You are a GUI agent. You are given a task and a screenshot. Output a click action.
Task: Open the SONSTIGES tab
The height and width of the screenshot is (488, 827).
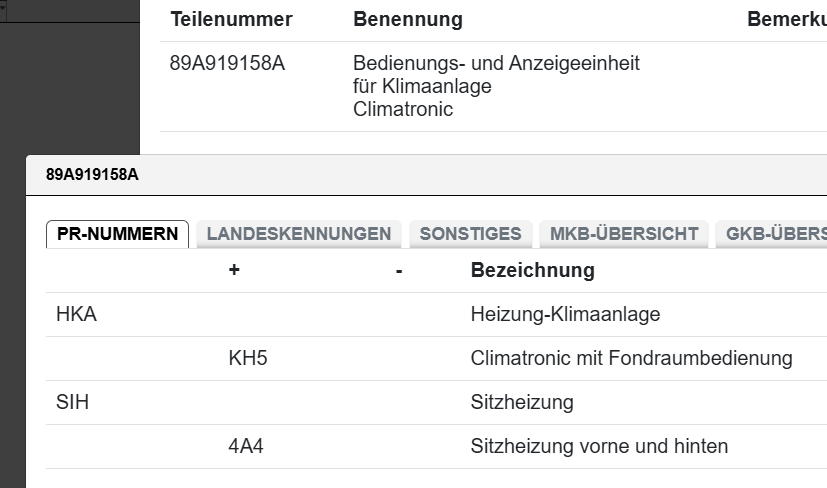click(x=470, y=234)
